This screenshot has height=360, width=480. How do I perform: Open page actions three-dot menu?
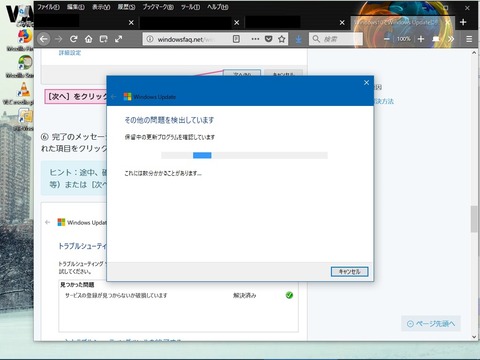click(x=255, y=39)
